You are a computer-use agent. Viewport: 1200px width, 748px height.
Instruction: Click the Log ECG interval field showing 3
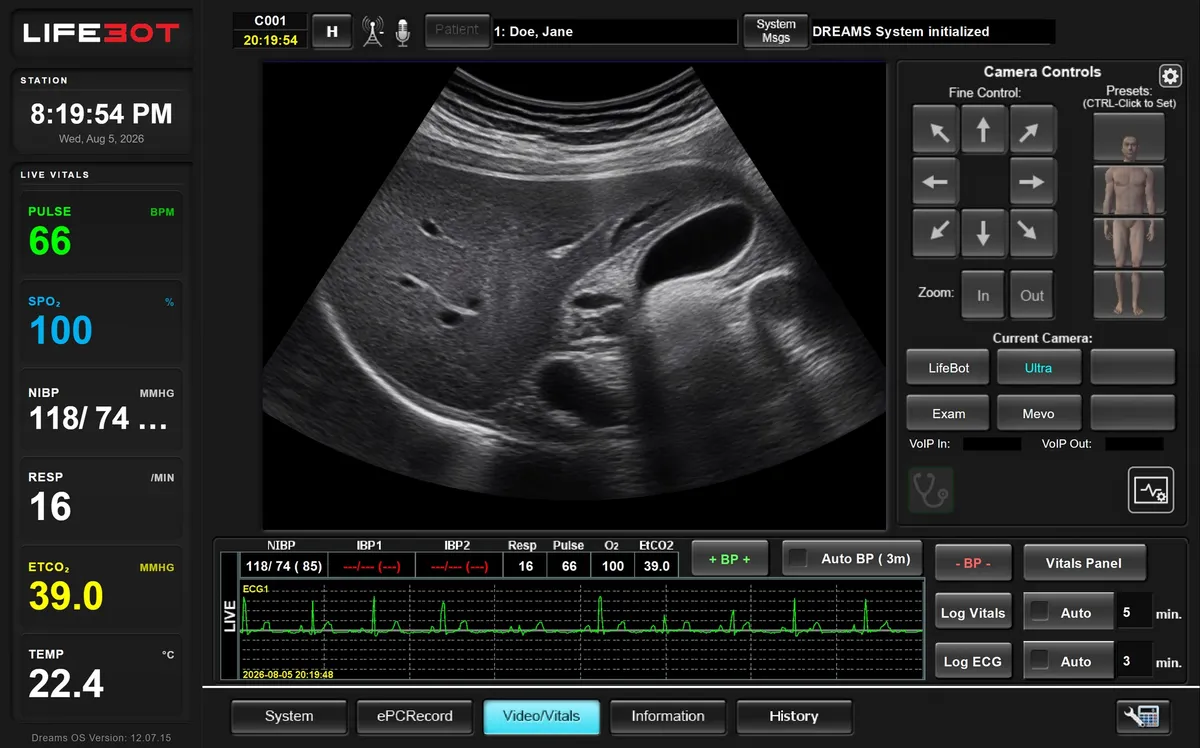tap(1134, 661)
